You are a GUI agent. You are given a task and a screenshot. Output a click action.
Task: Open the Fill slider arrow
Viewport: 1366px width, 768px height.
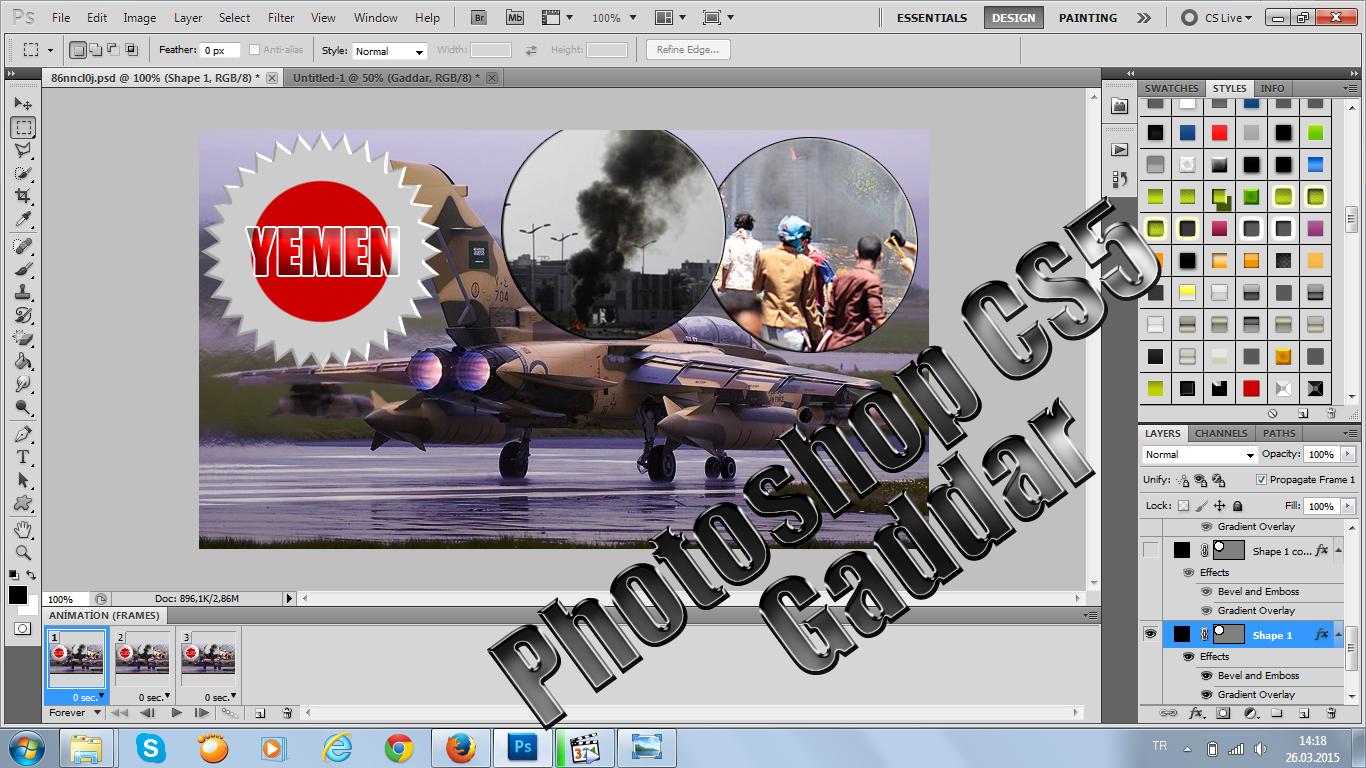point(1348,506)
